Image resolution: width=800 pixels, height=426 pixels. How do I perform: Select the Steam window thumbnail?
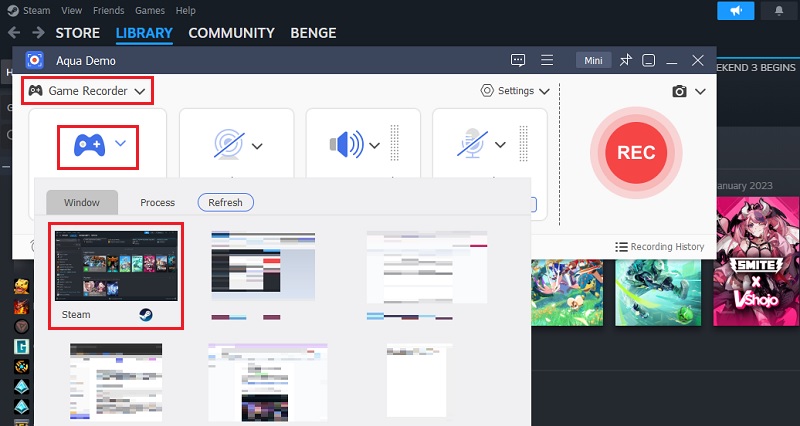coord(116,265)
